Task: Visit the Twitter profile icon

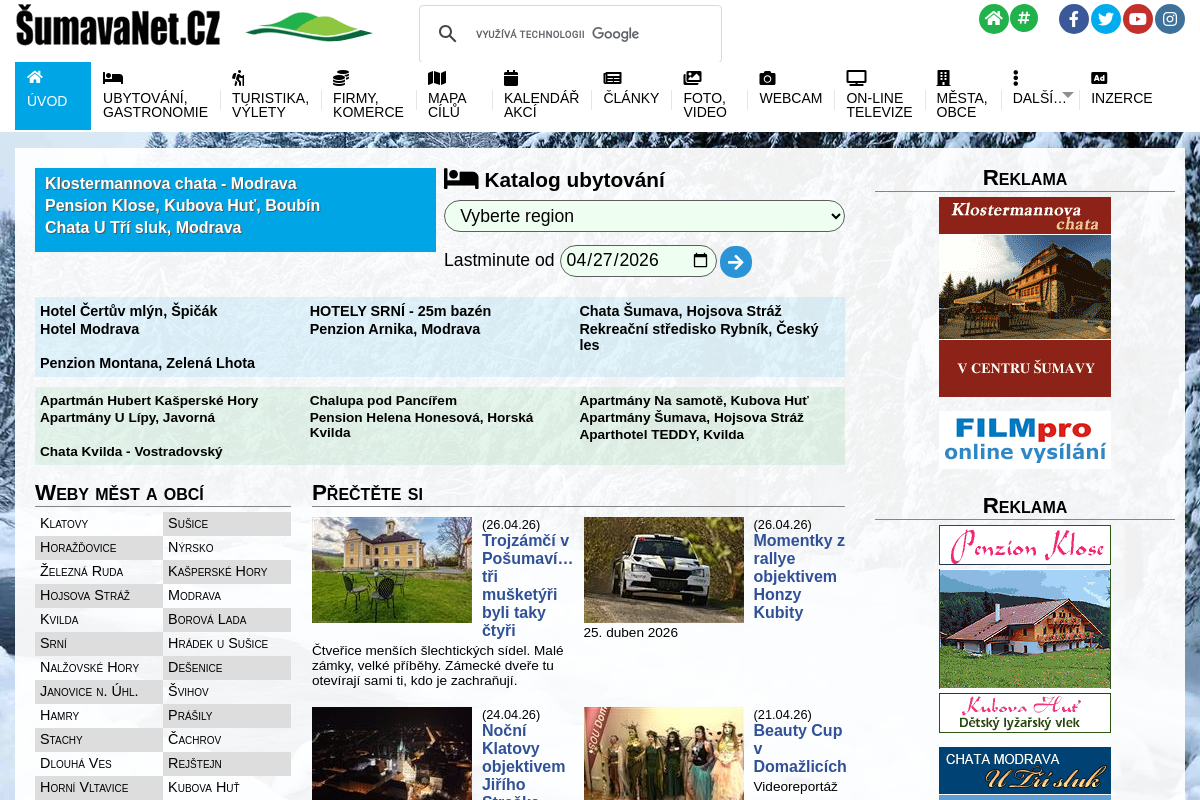Action: coord(1106,19)
